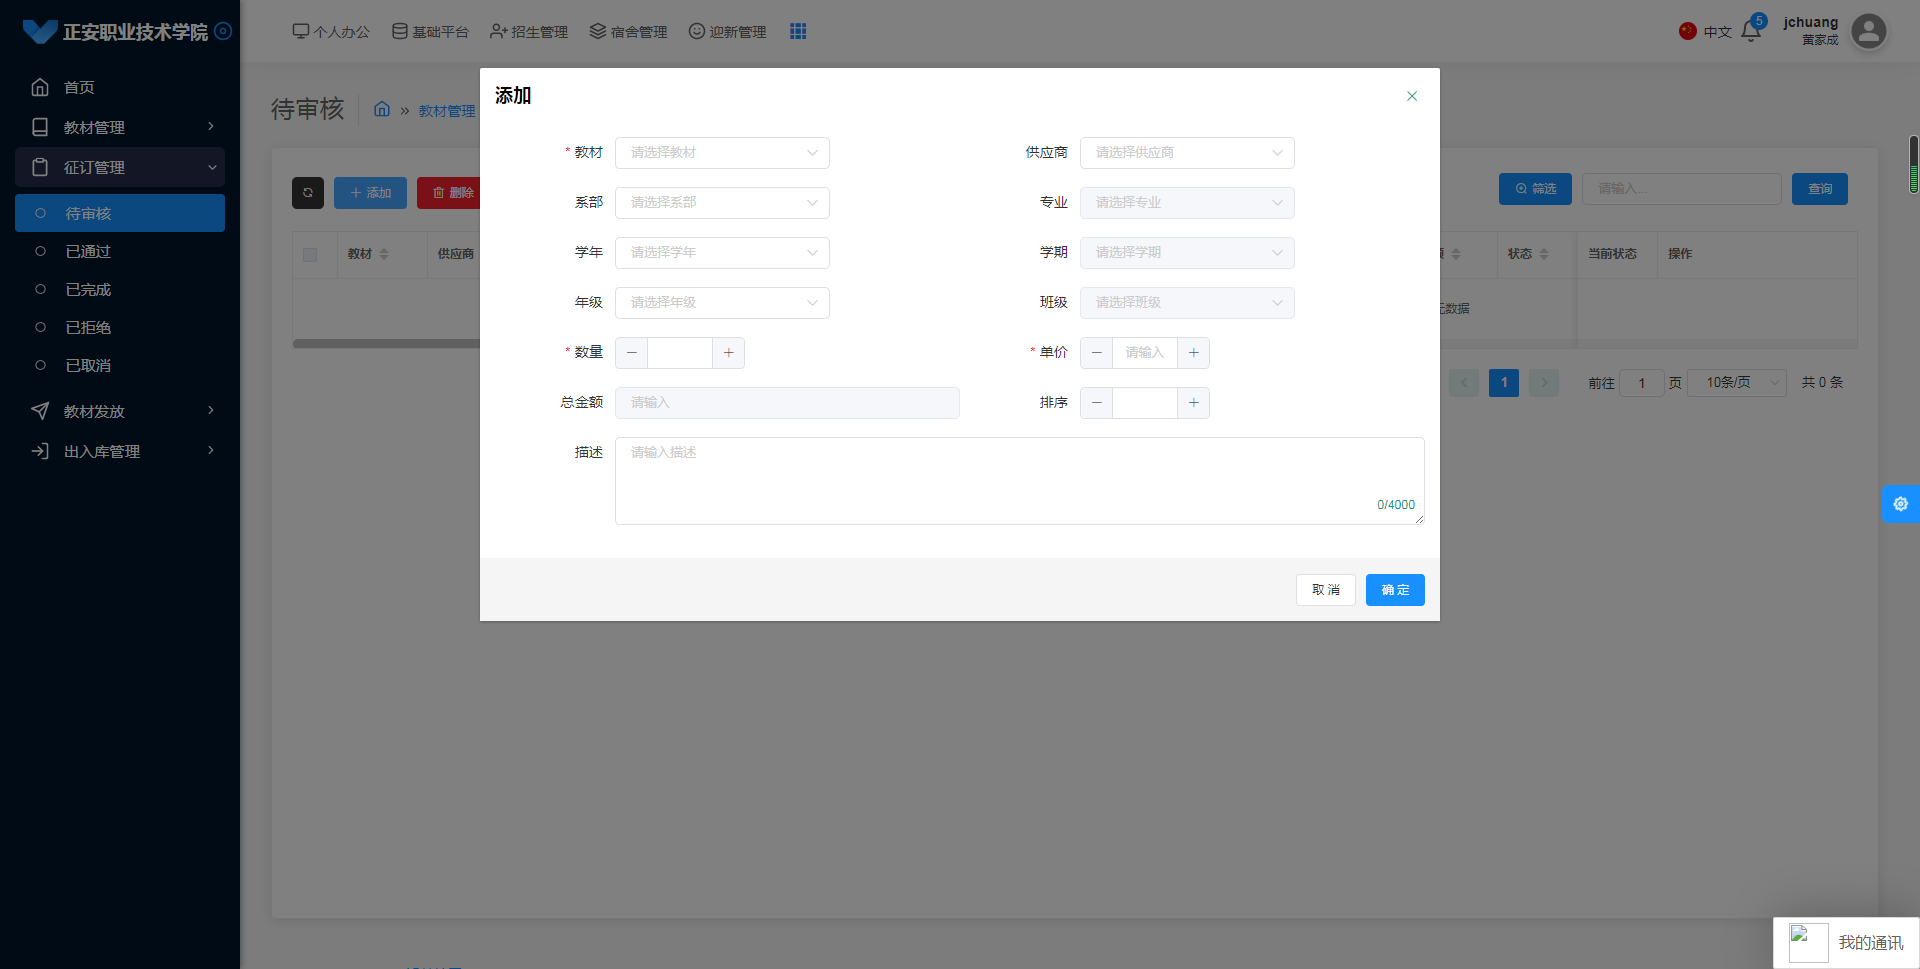
Task: Open the 教材 dropdown
Action: point(722,153)
